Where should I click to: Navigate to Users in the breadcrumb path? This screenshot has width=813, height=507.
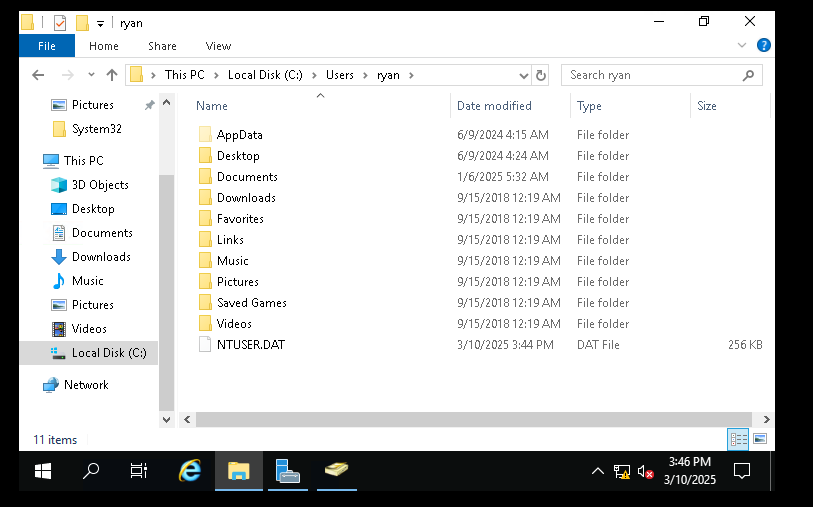340,75
